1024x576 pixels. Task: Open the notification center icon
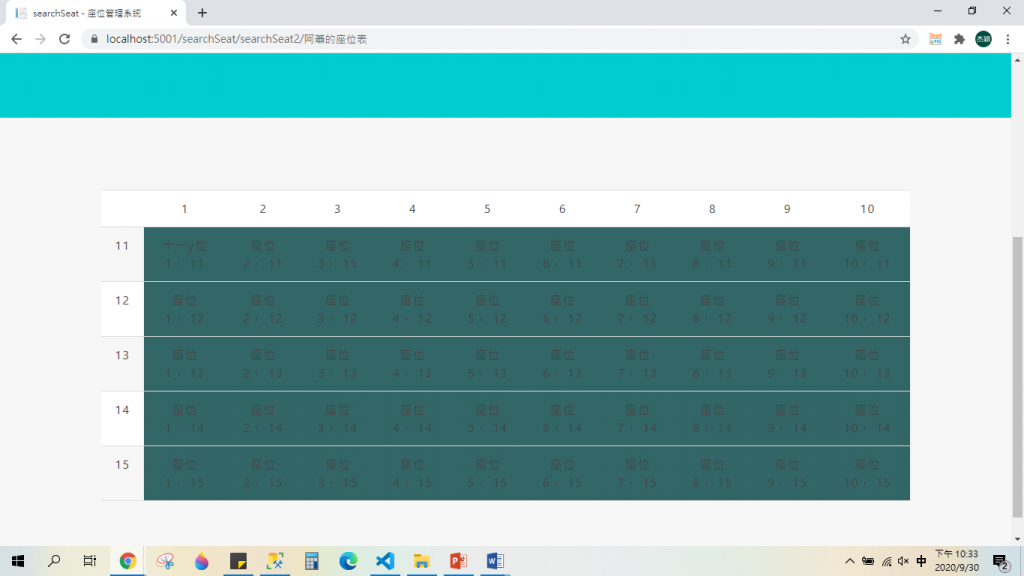[1000, 562]
